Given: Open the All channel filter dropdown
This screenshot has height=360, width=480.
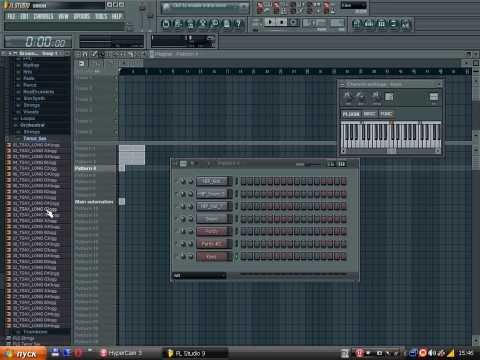Looking at the screenshot, I should coord(200,276).
